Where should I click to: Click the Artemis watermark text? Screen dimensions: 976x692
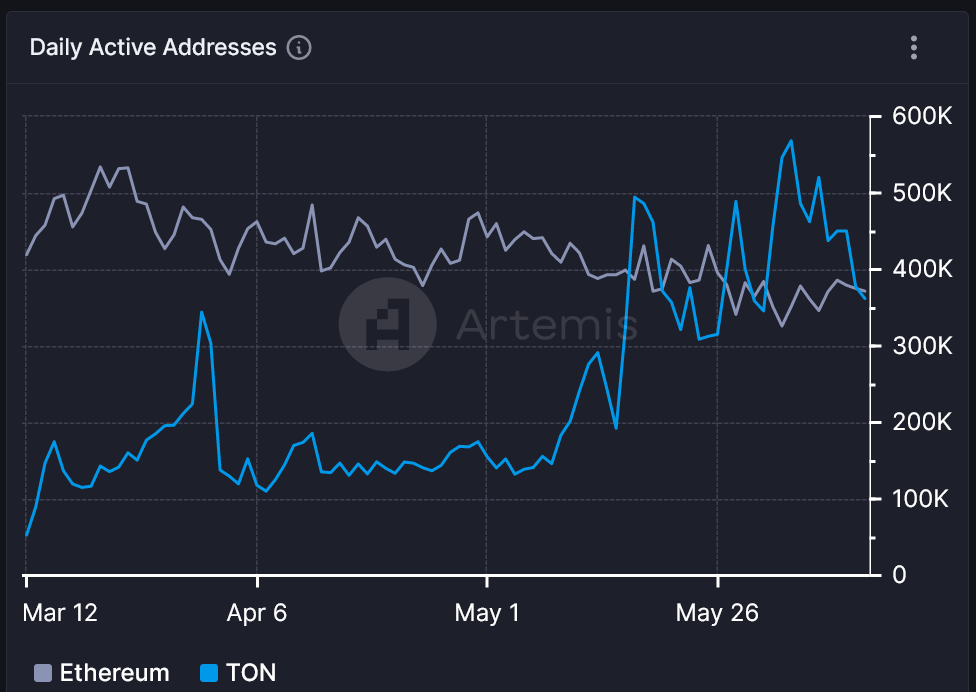click(547, 324)
